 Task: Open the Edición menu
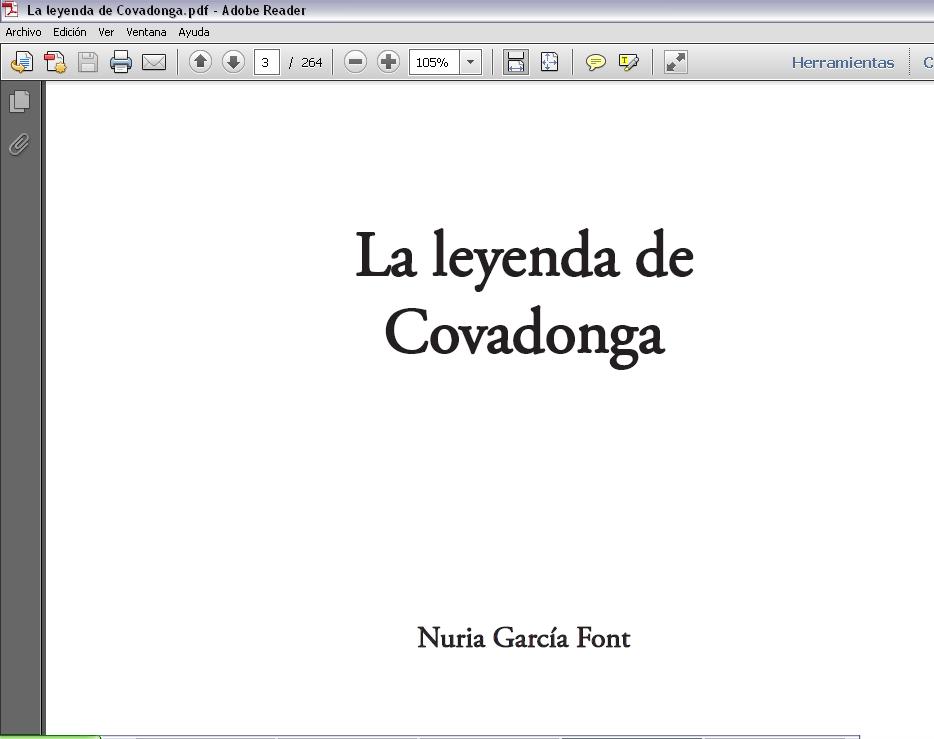70,32
